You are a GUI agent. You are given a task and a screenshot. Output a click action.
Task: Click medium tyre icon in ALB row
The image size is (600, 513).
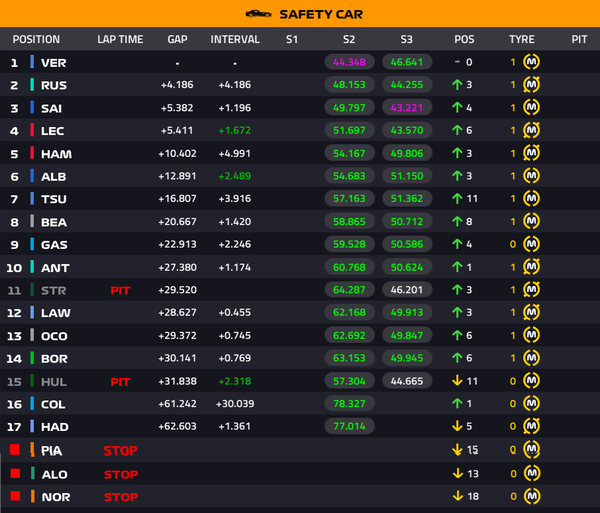[x=532, y=176]
